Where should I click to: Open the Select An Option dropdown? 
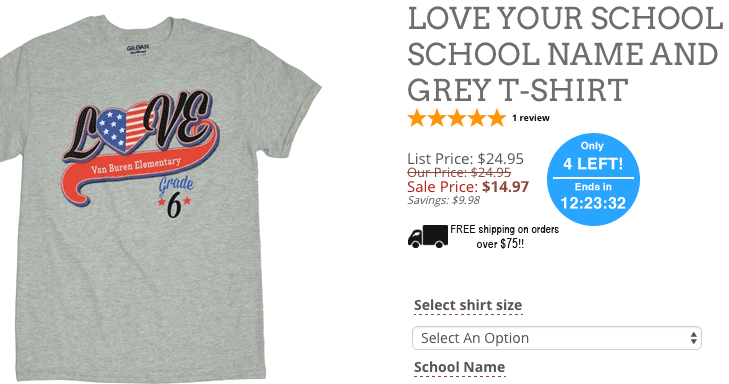(x=557, y=338)
